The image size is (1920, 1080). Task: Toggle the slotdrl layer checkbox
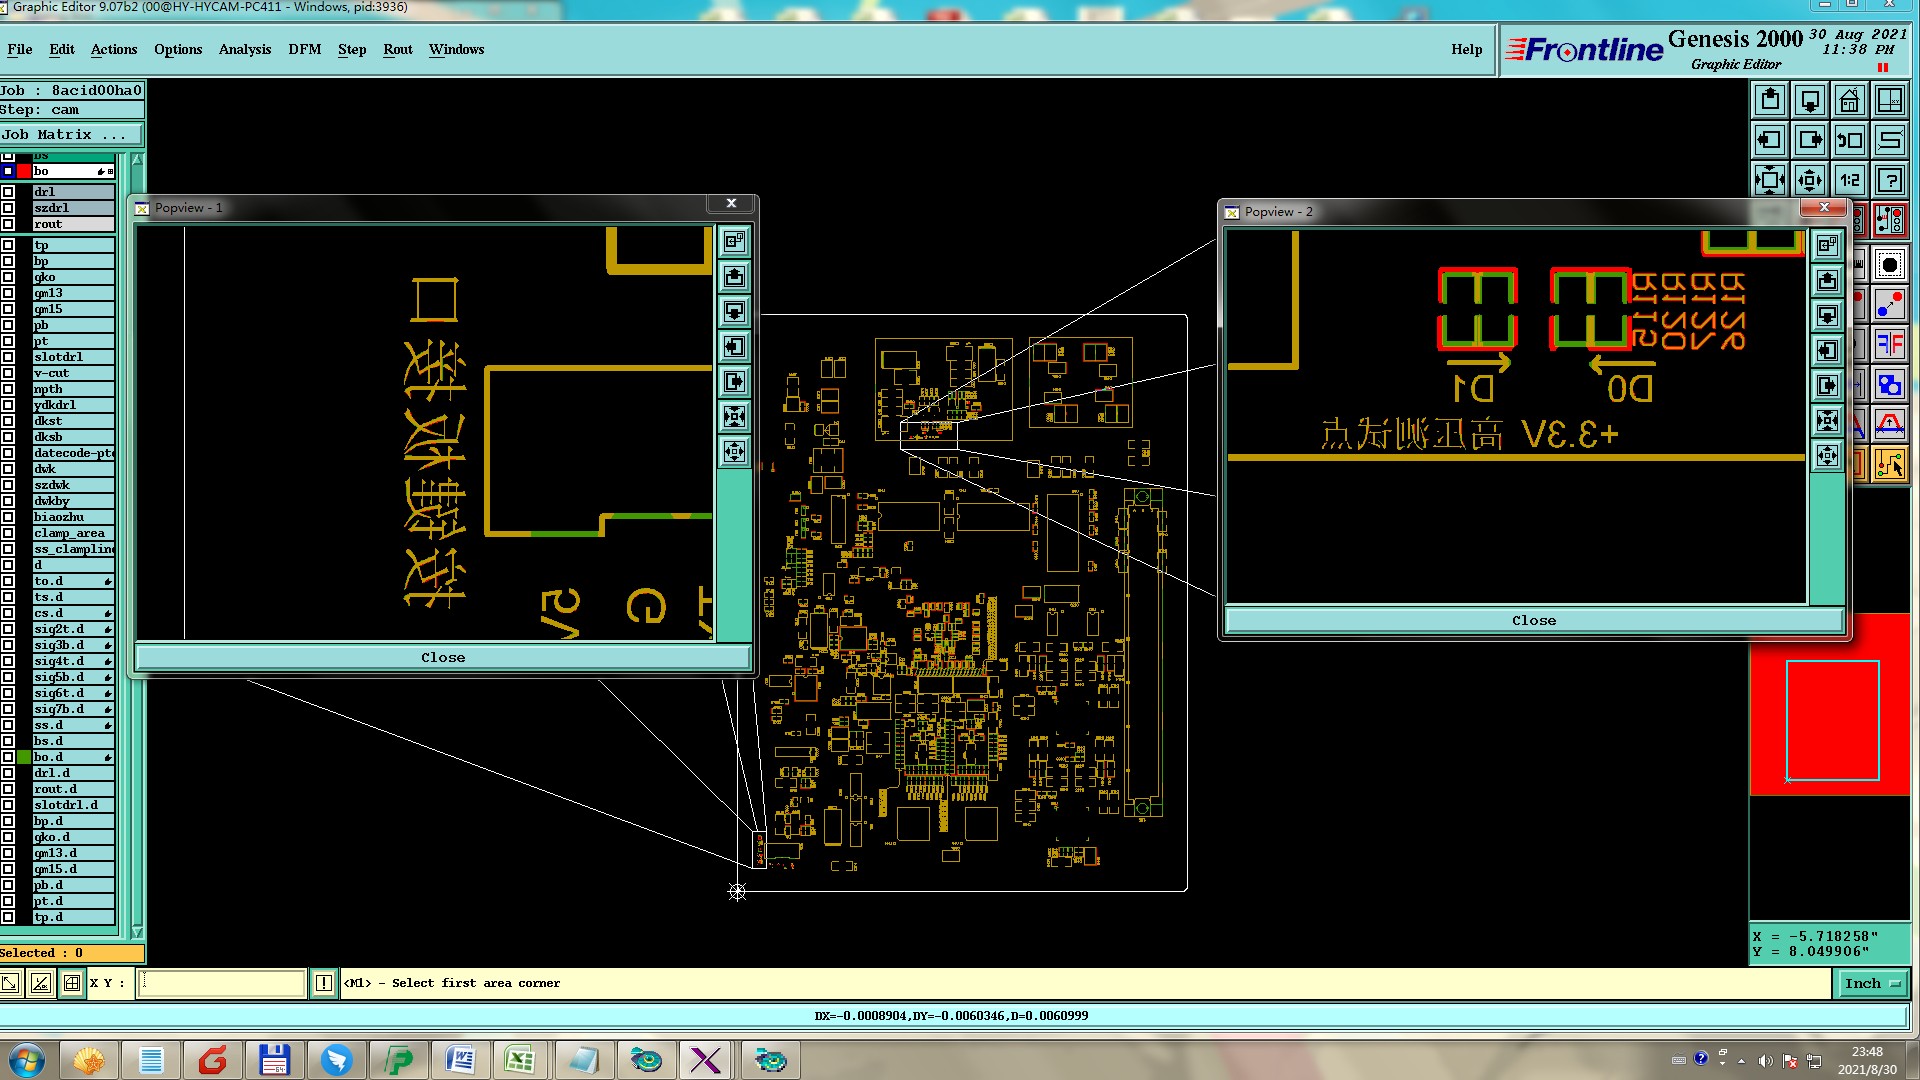[x=8, y=357]
